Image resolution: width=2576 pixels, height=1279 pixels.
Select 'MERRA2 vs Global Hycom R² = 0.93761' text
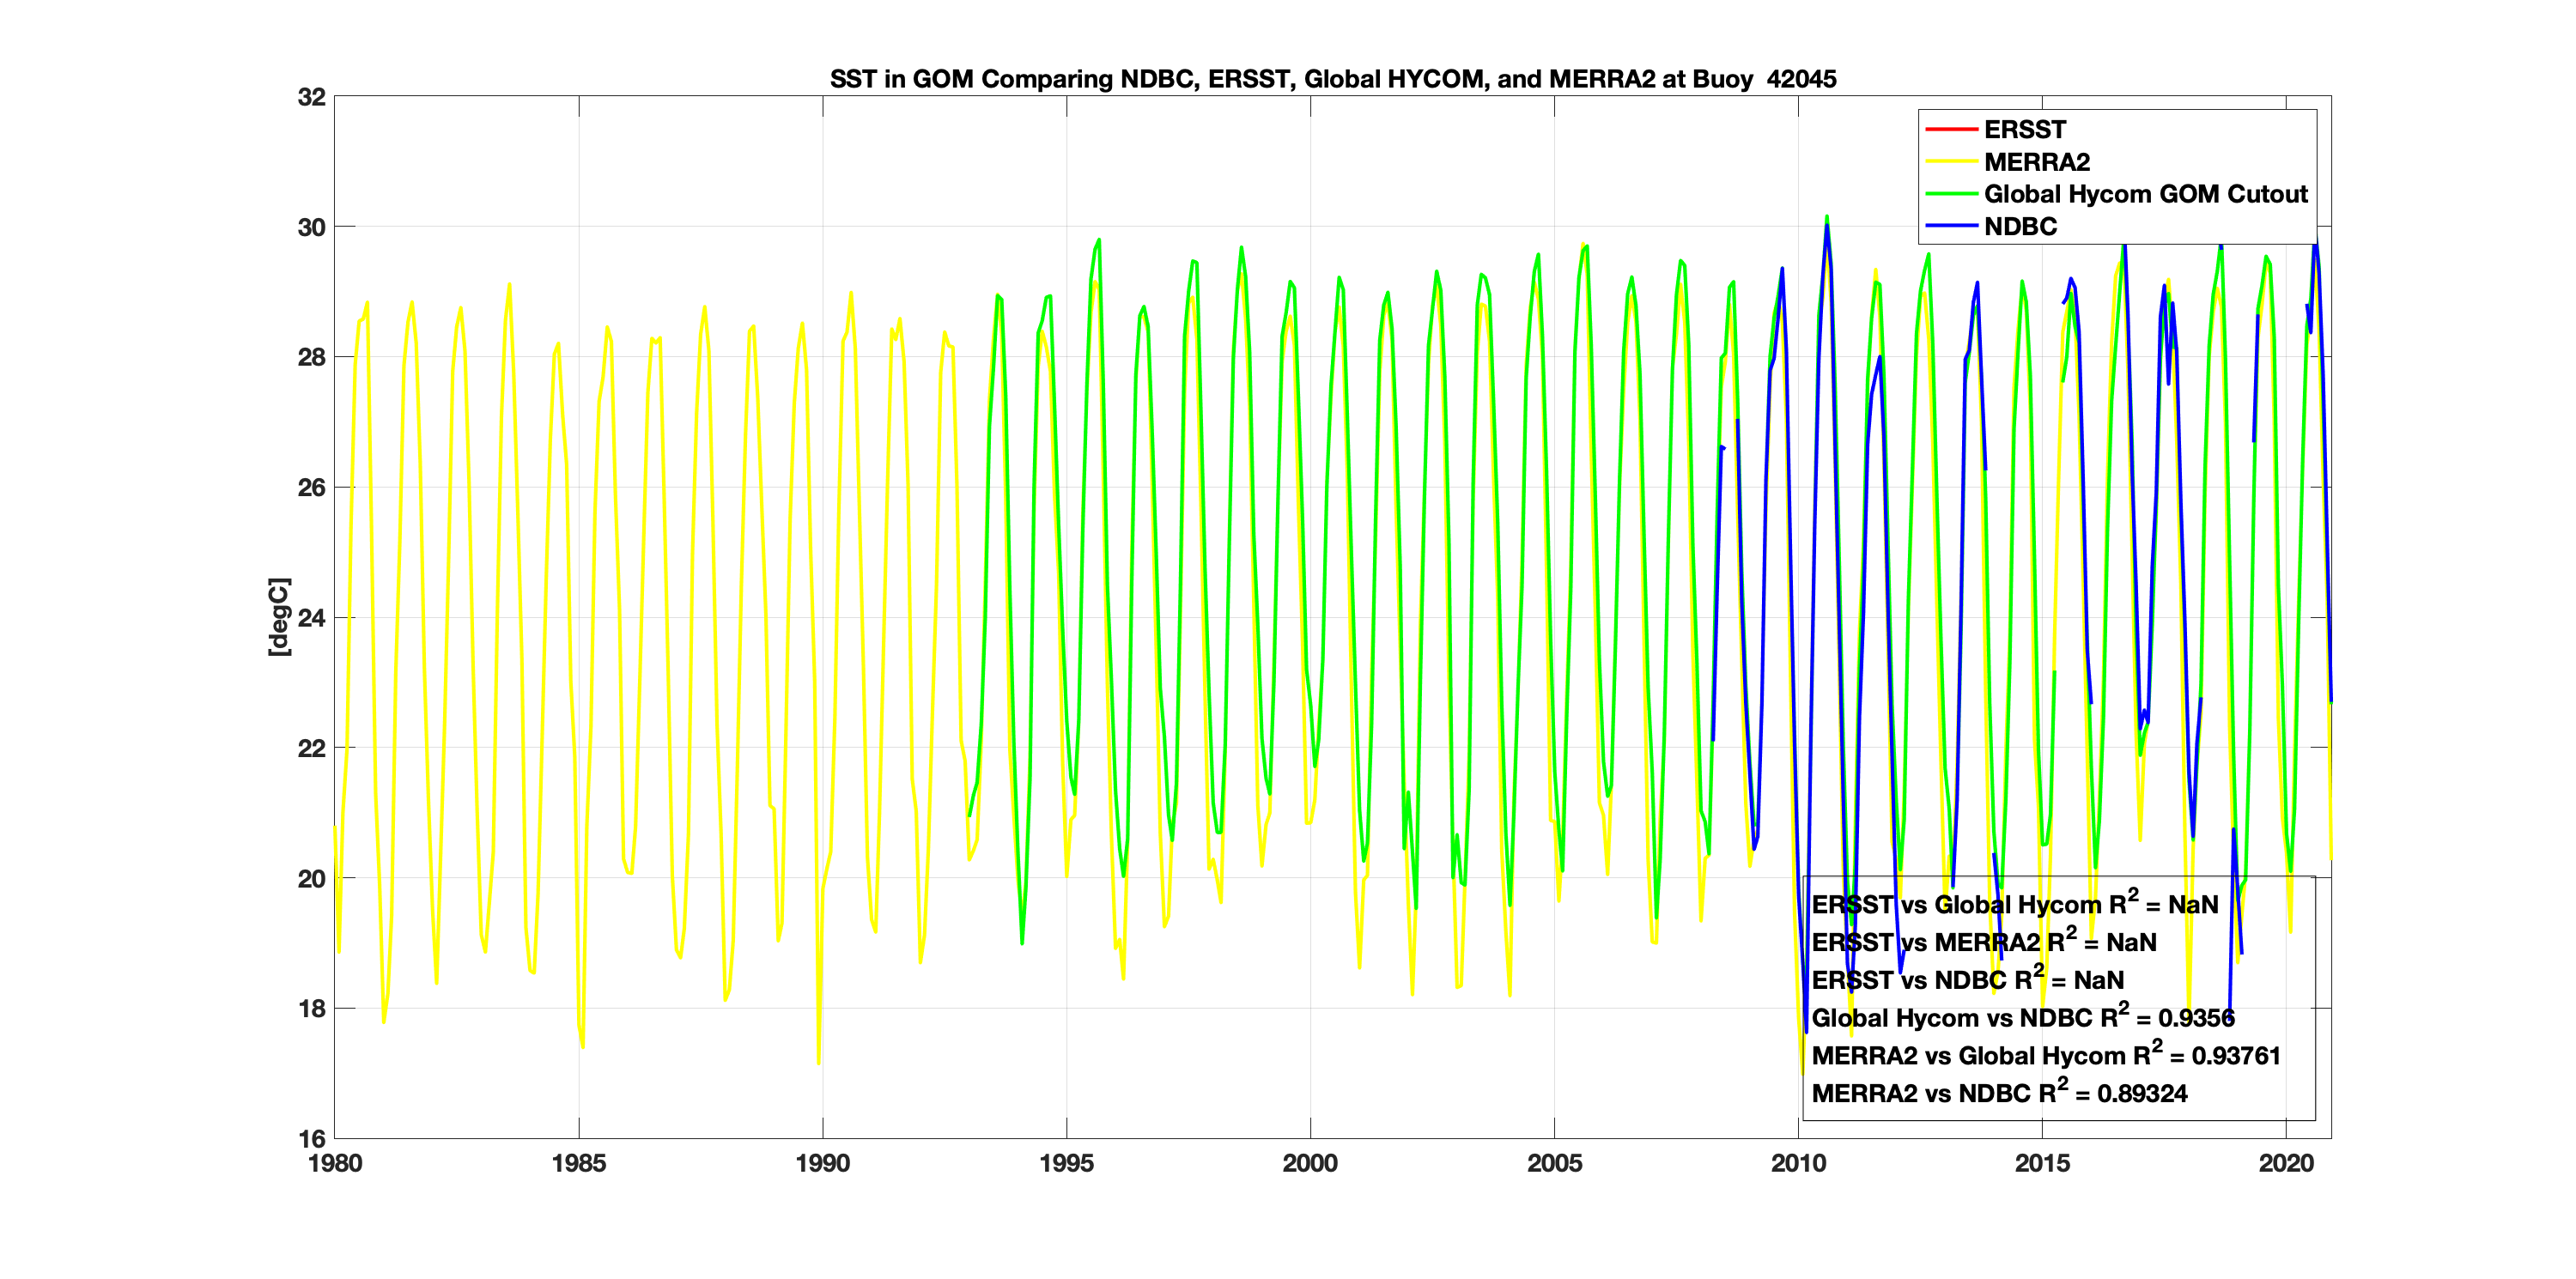click(2045, 1056)
